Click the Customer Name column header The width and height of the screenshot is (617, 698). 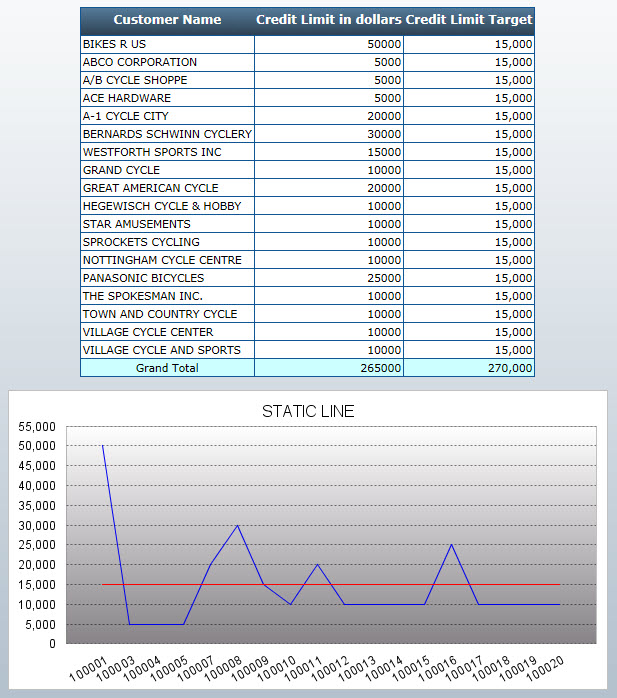(167, 20)
